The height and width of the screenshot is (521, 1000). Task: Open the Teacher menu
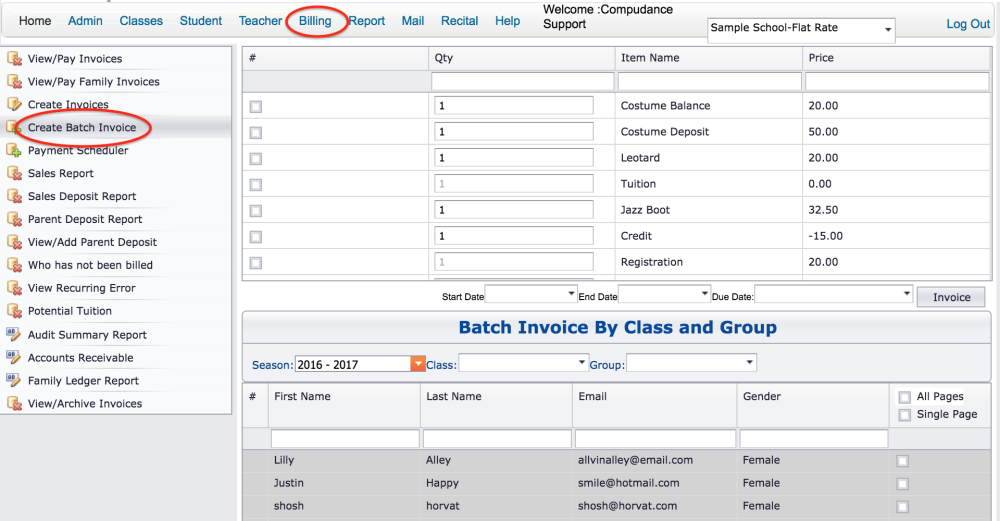[x=260, y=21]
